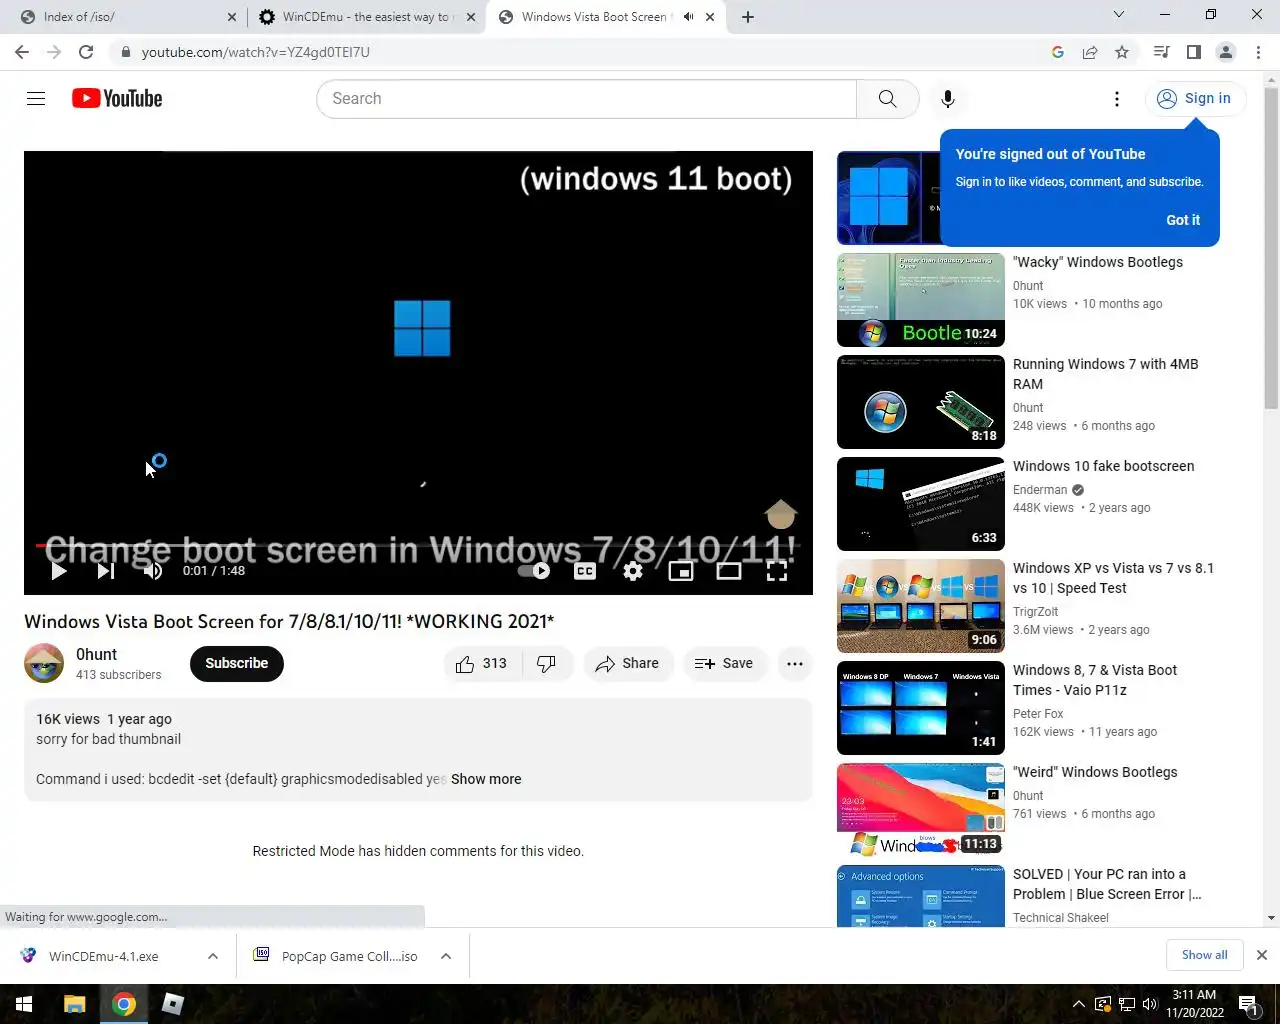
Task: Open the notification center
Action: [x=1248, y=1004]
